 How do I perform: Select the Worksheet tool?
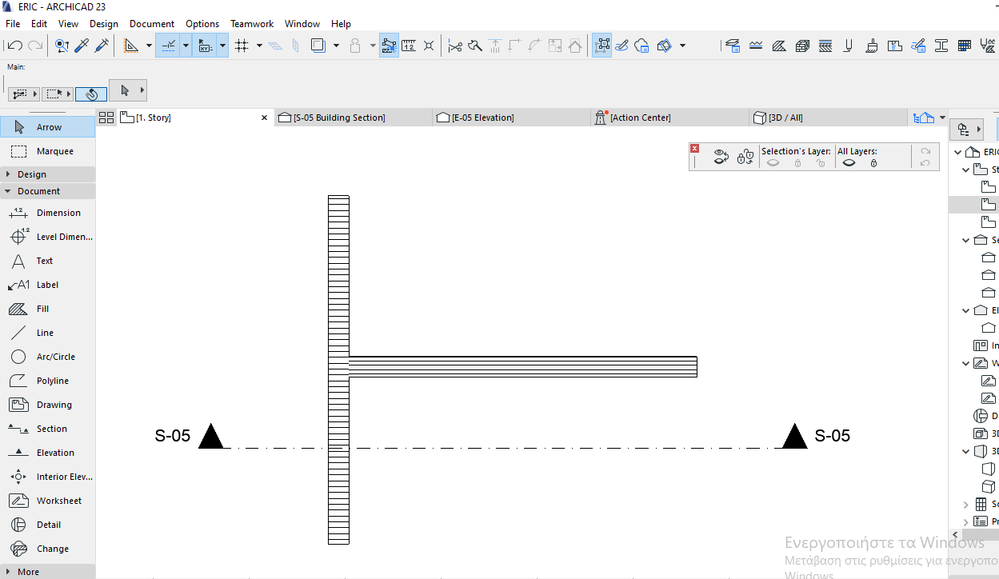[x=48, y=501]
